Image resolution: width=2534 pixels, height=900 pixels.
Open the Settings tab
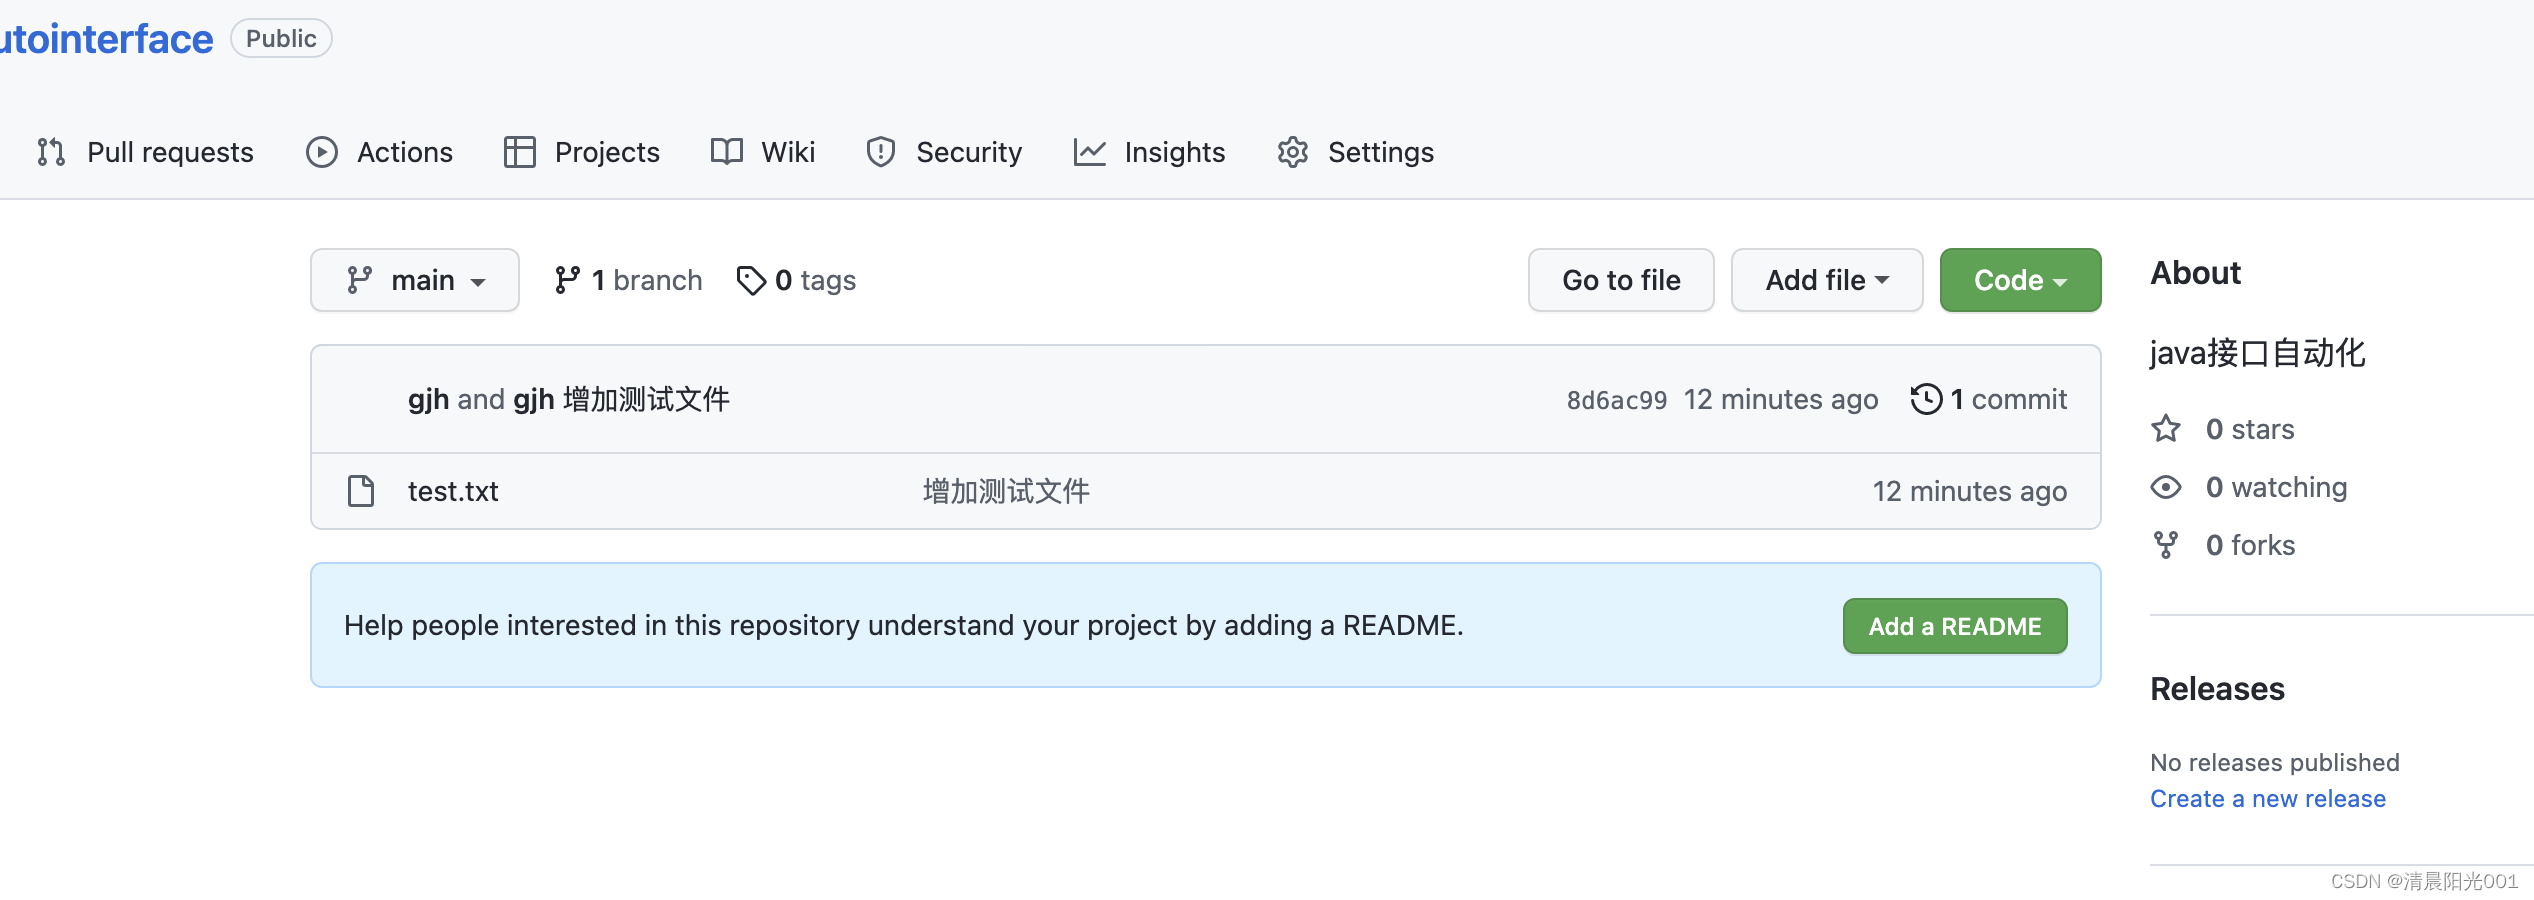pos(1380,152)
